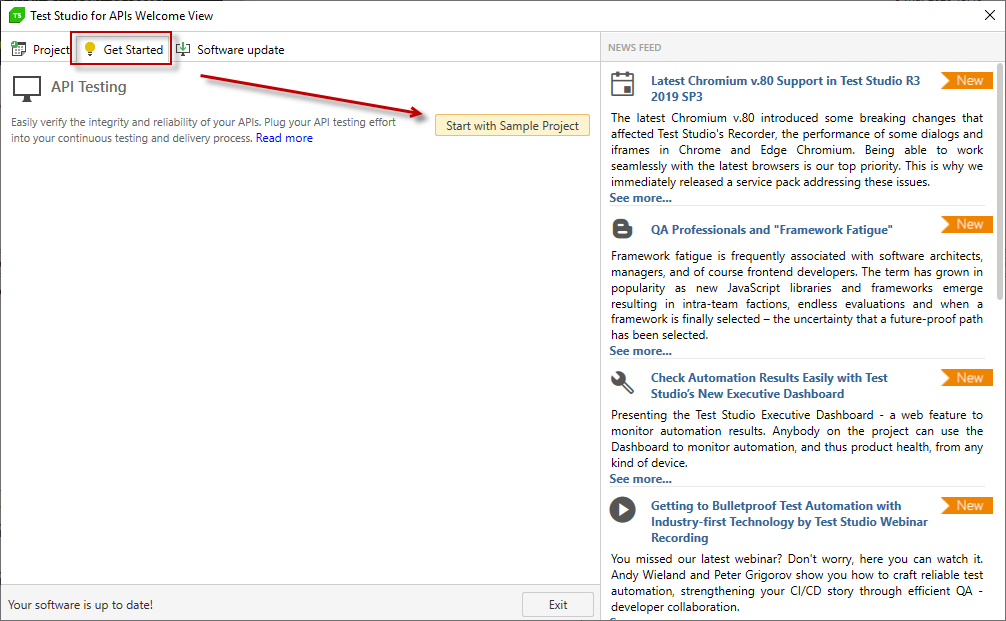Click the Project tab grid icon

pos(19,49)
